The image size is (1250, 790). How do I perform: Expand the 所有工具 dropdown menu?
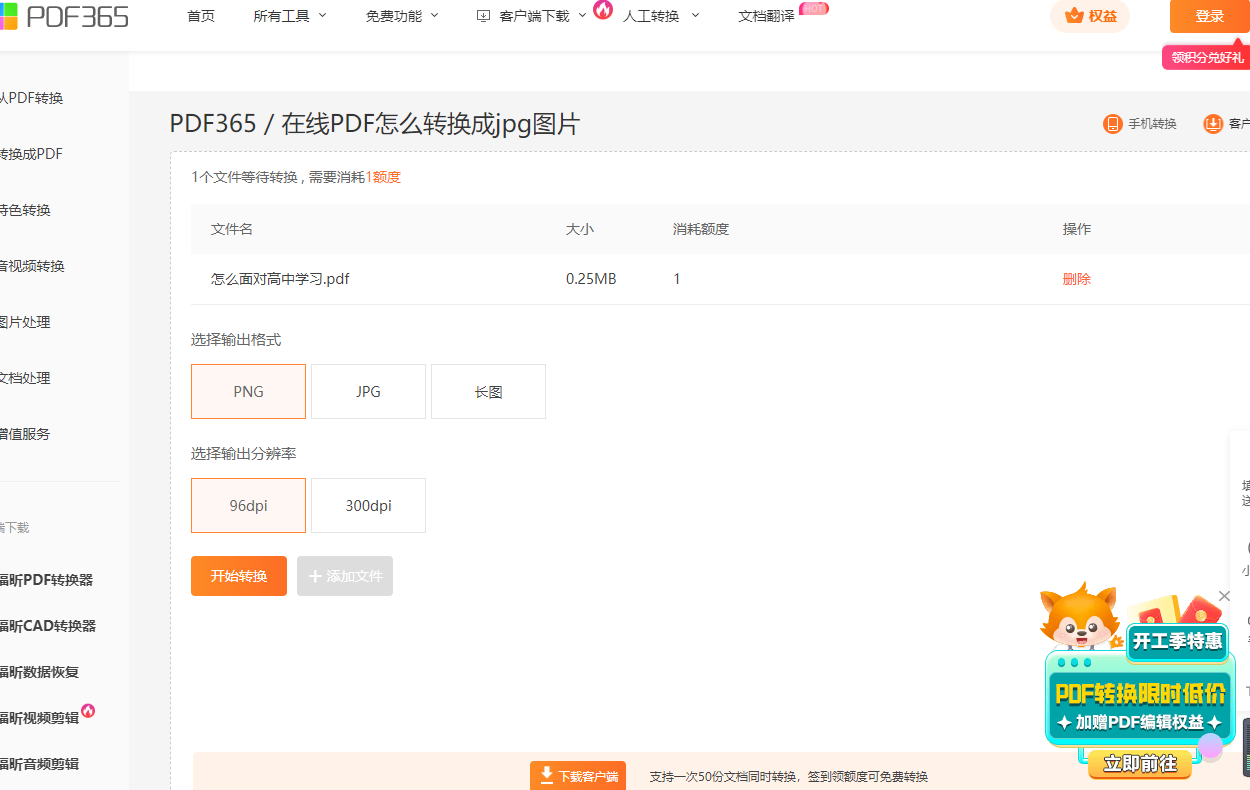coord(290,16)
